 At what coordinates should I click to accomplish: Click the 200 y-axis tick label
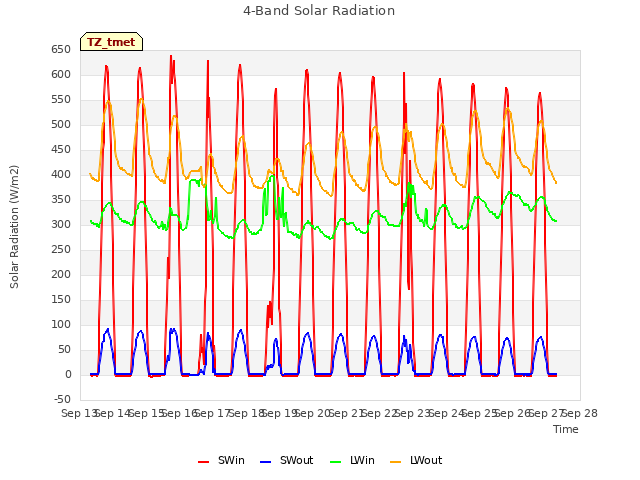click(x=61, y=274)
